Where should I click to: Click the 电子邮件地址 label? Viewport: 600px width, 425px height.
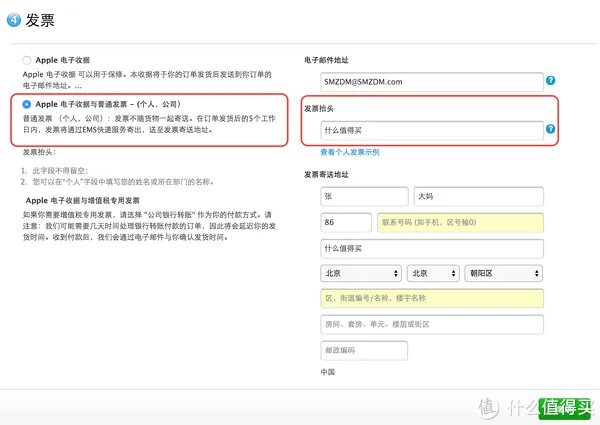coord(326,60)
